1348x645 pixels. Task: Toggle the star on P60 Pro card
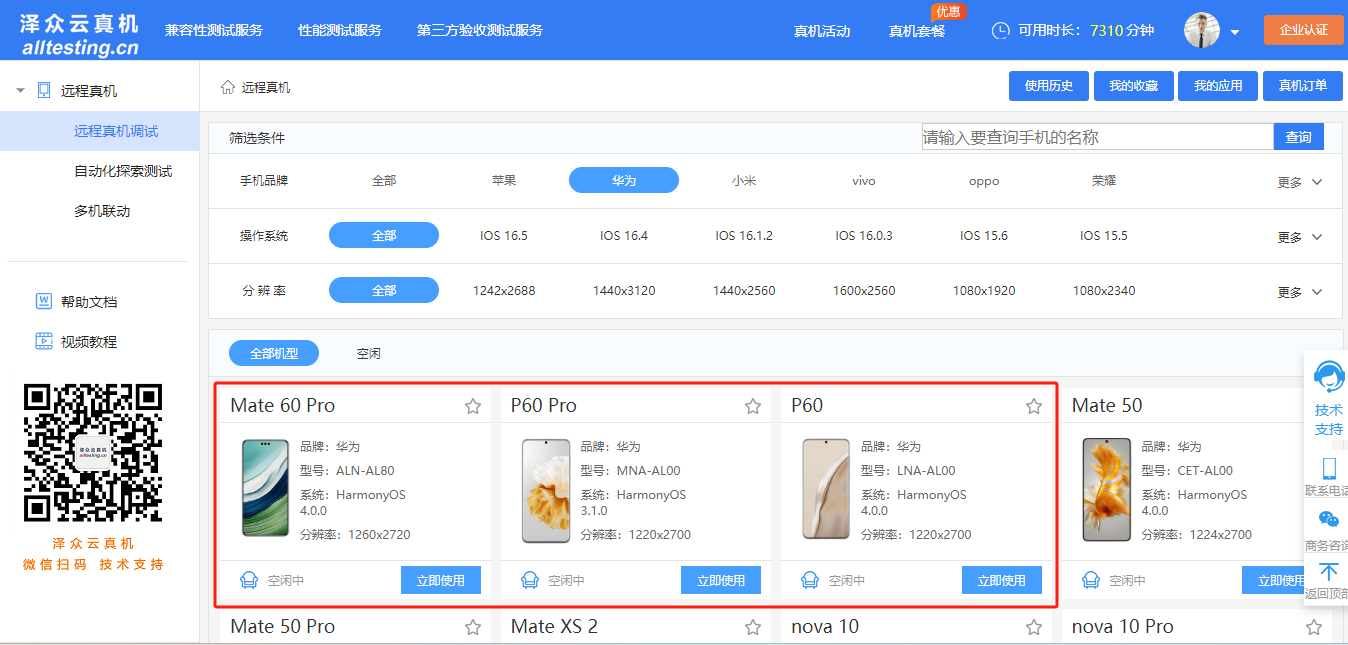(753, 406)
